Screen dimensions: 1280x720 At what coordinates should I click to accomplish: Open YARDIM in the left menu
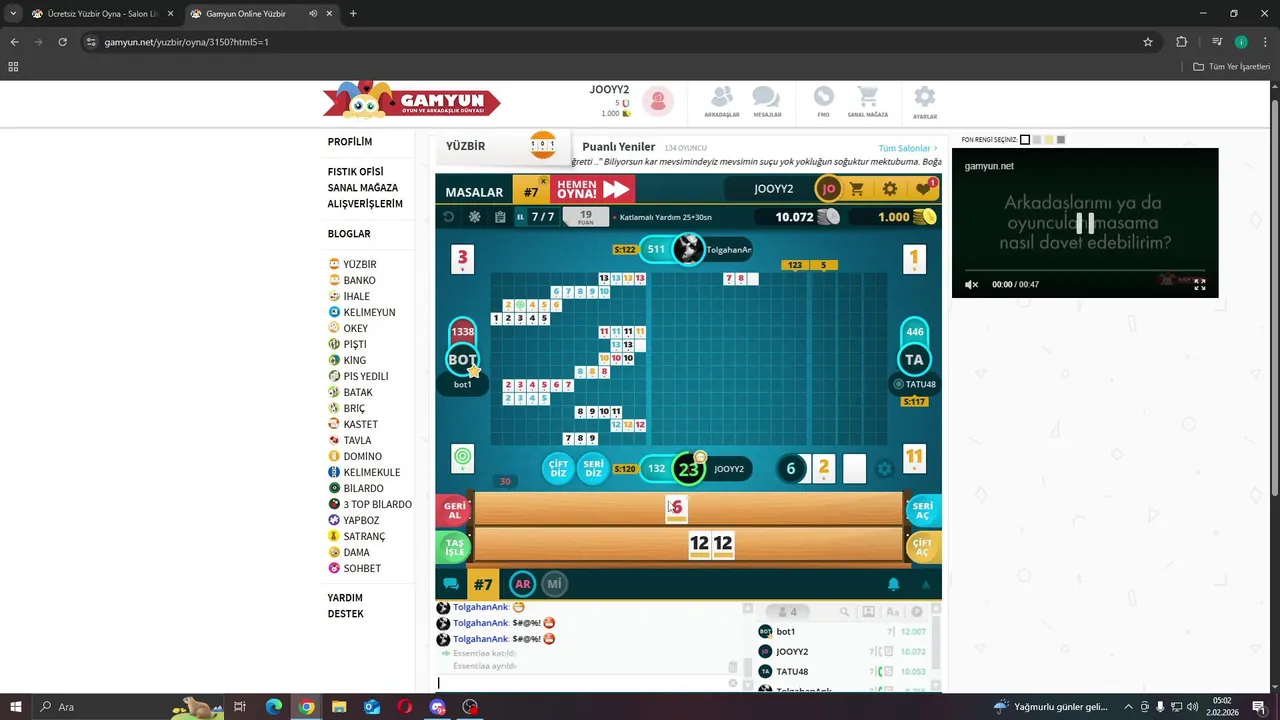pos(345,598)
